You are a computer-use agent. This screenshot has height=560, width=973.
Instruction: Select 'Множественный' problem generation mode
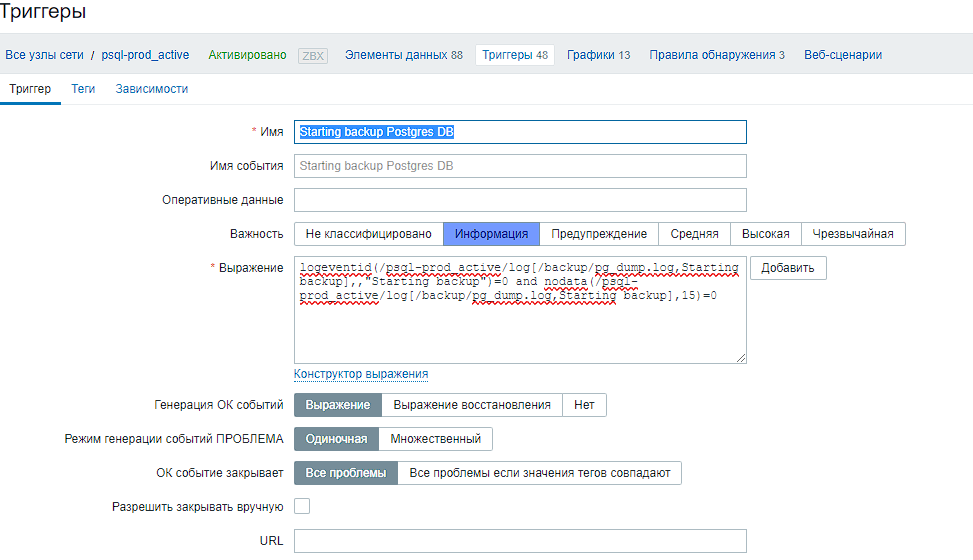436,439
